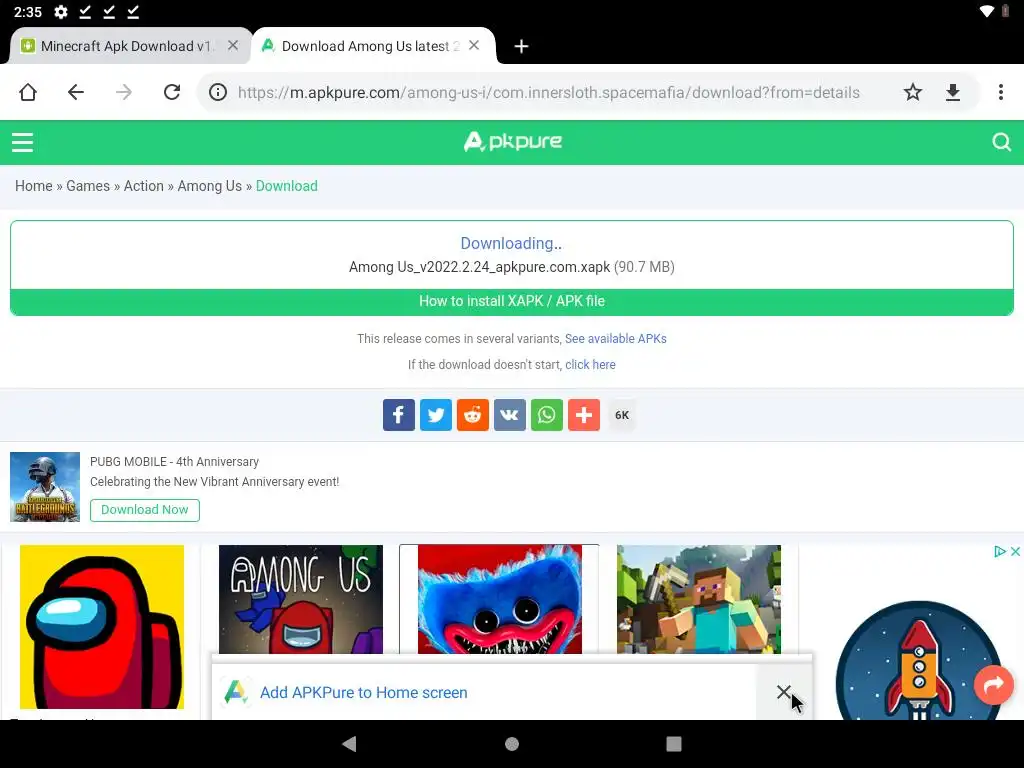The width and height of the screenshot is (1024, 768).
Task: Reload the page with the refresh icon
Action: coord(172,92)
